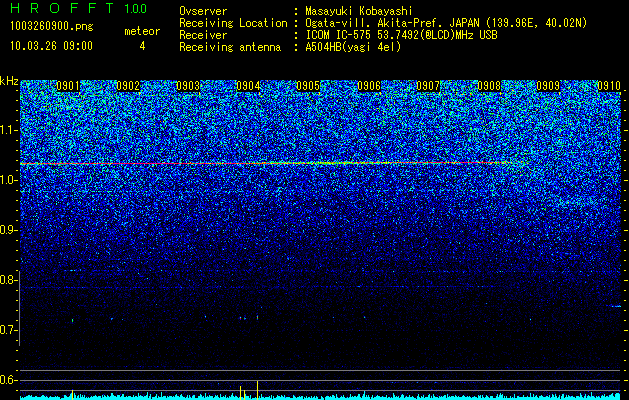Click the 1.0 kHz axis label
The height and width of the screenshot is (400, 629).
[8, 180]
